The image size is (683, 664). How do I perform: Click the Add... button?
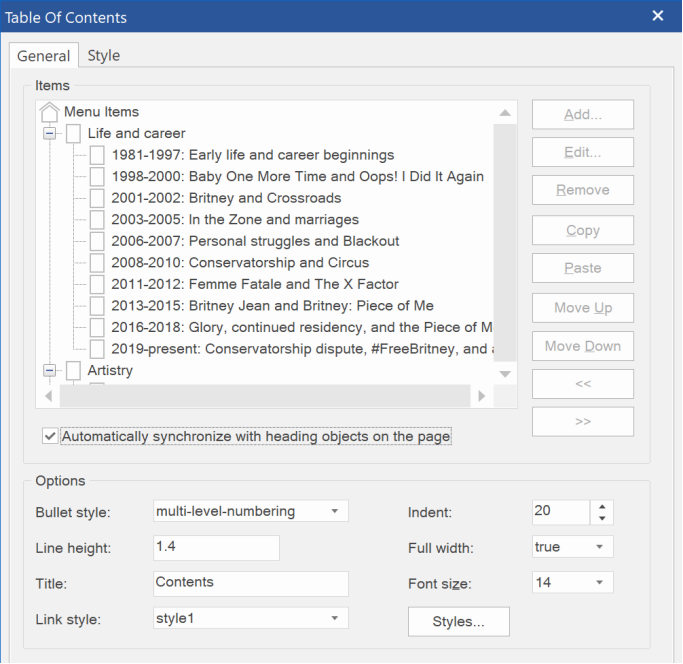coord(583,115)
